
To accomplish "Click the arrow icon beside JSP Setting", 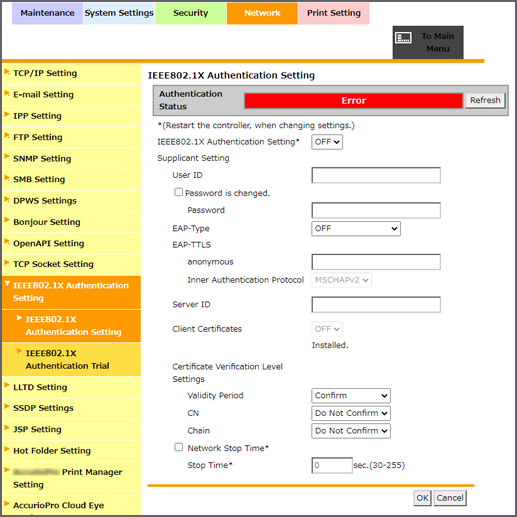I will (x=7, y=428).
